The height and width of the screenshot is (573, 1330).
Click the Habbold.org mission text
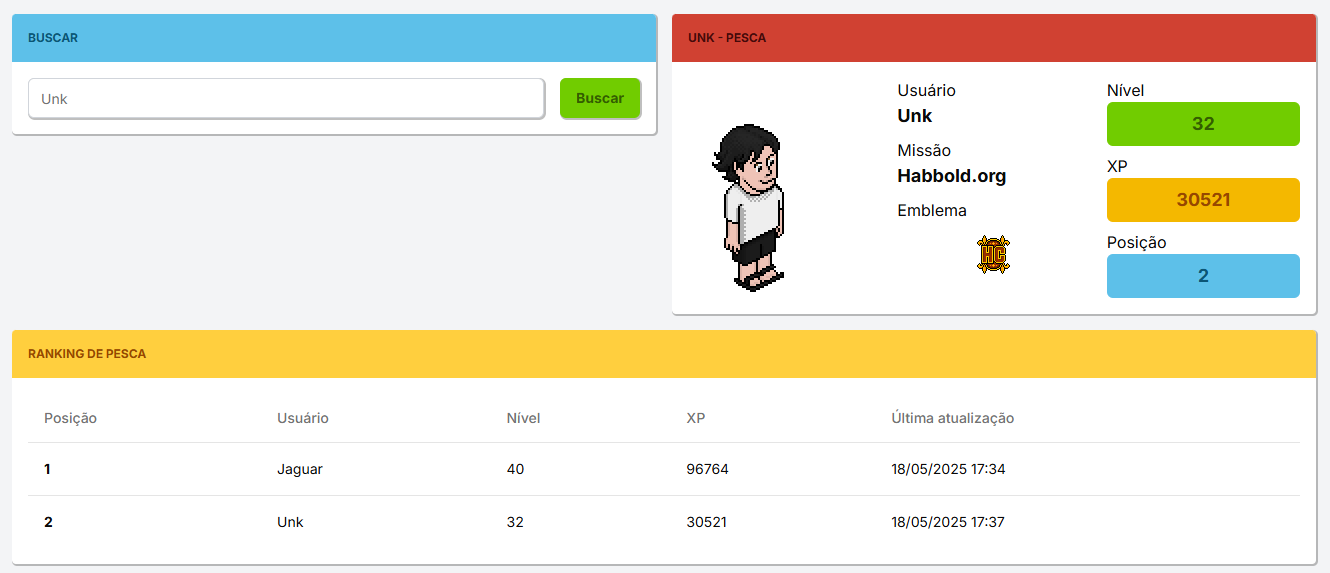click(951, 176)
